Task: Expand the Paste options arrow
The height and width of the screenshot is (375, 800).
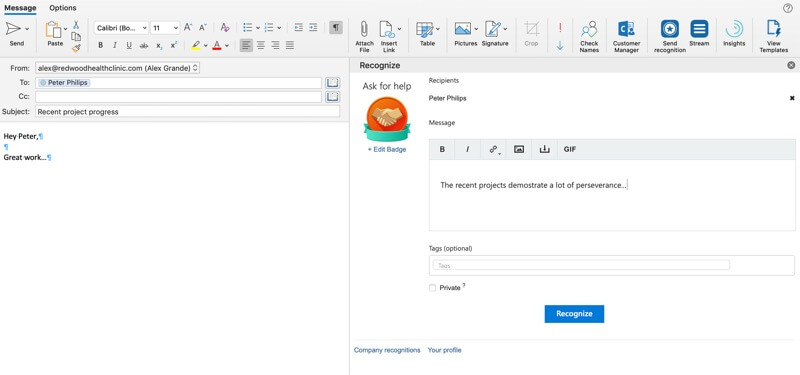Action: (65, 29)
